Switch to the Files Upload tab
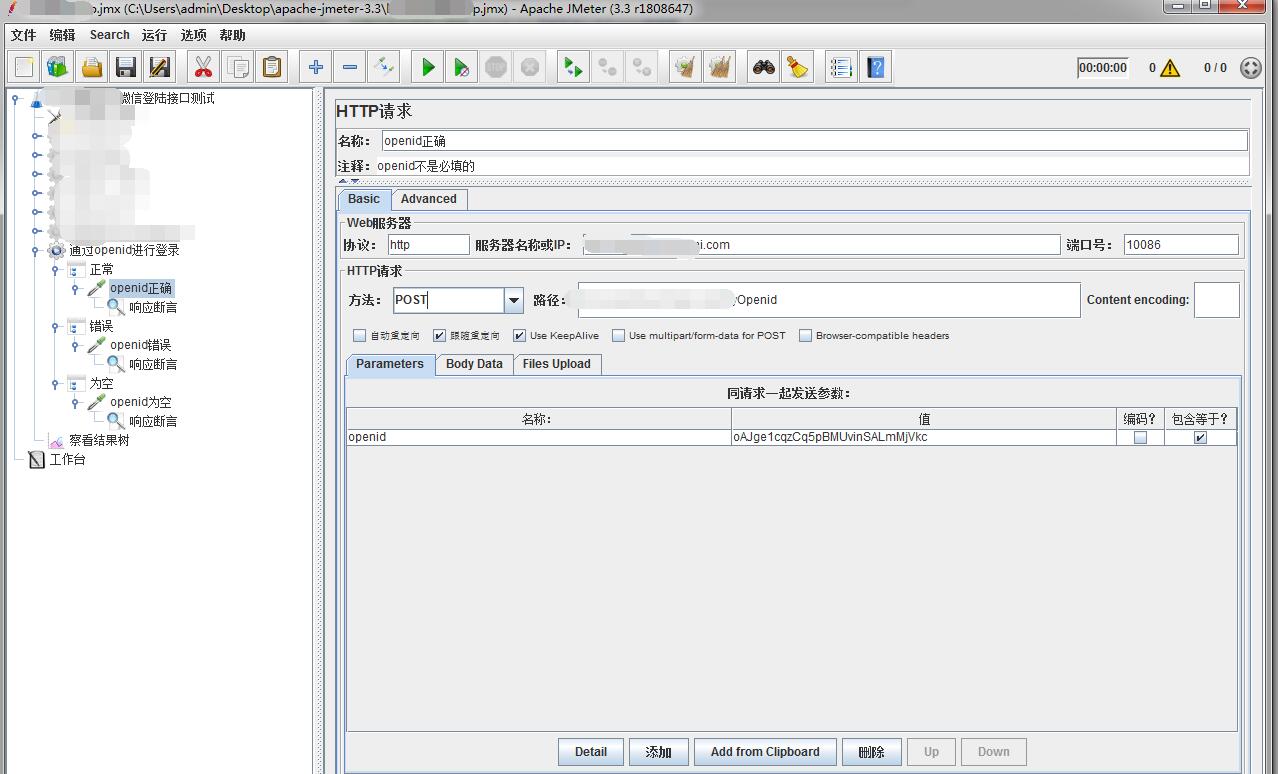Viewport: 1278px width, 774px height. point(557,364)
